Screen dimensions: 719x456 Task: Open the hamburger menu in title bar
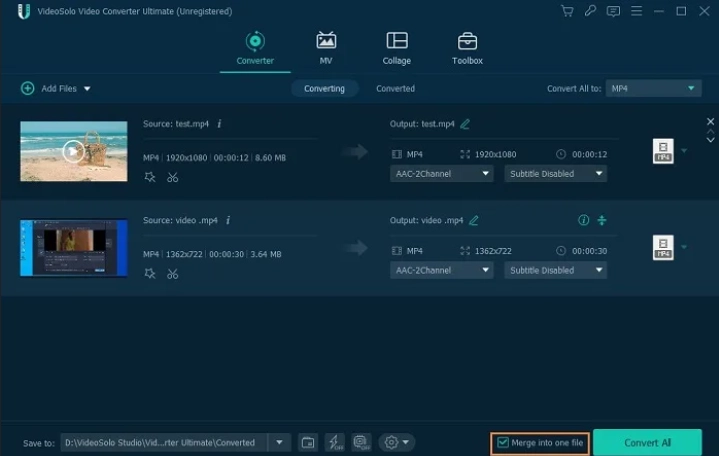tap(636, 11)
